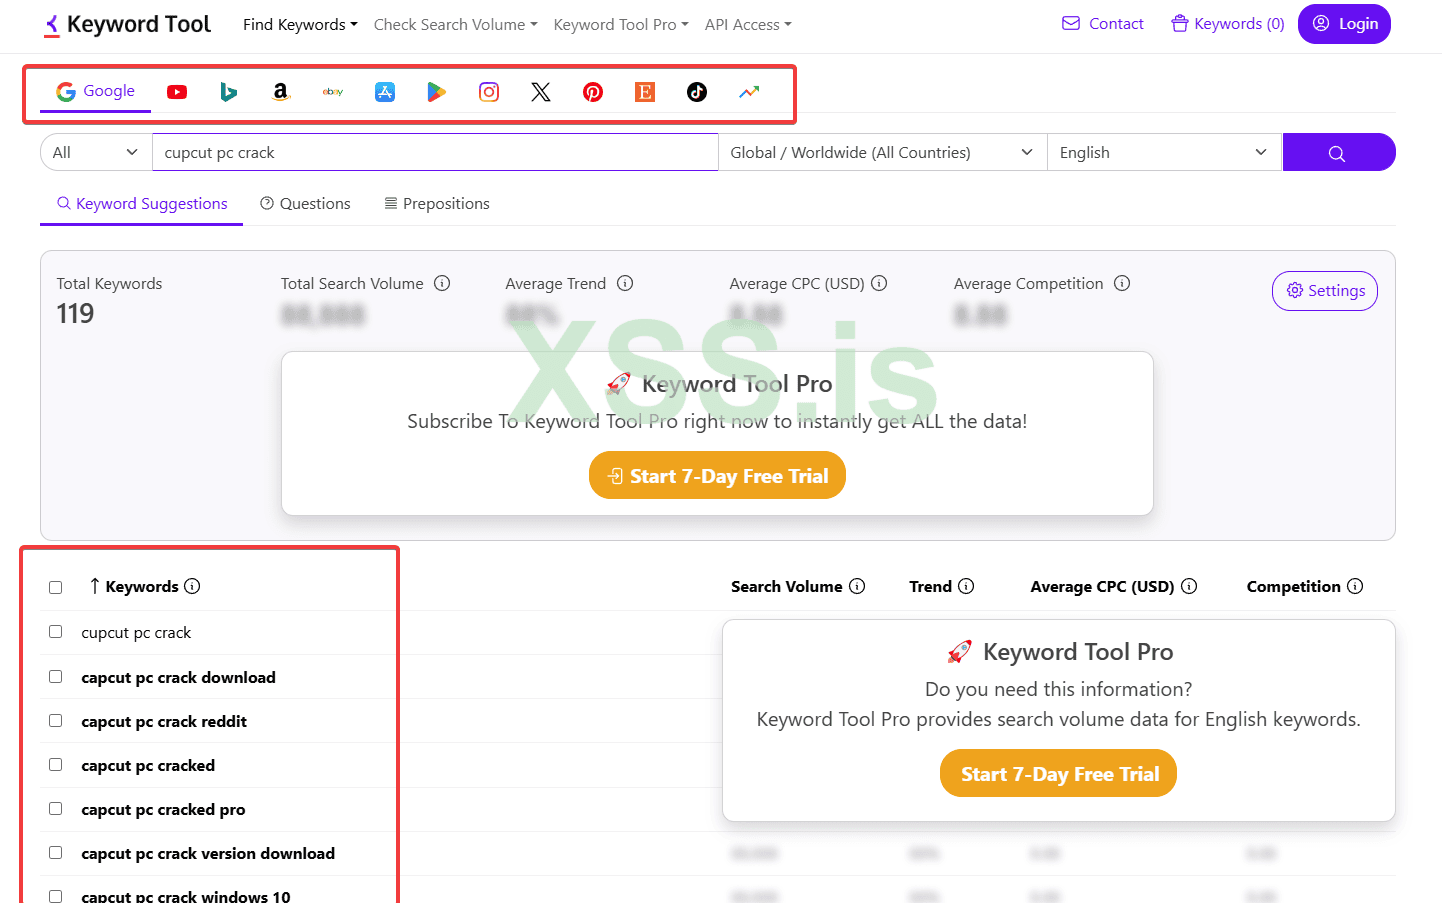Expand the Global / Worldwide country dropdown
Image resolution: width=1442 pixels, height=903 pixels.
881,153
